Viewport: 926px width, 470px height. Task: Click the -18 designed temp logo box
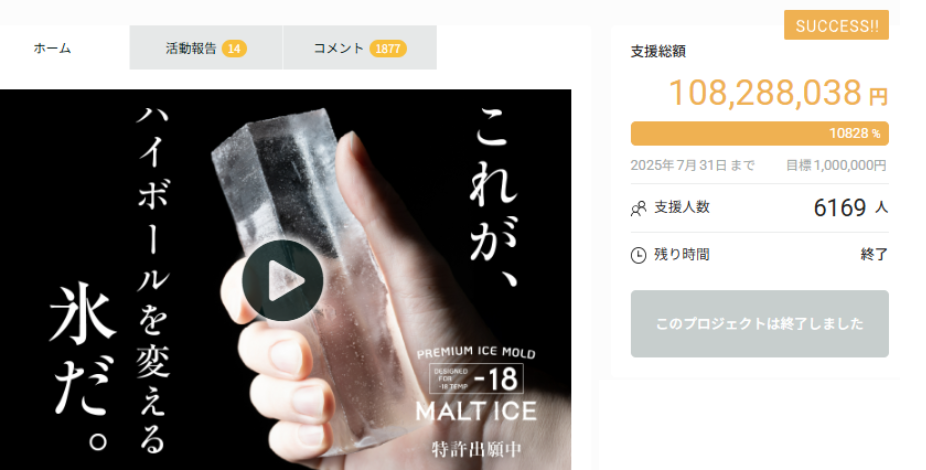coord(476,378)
